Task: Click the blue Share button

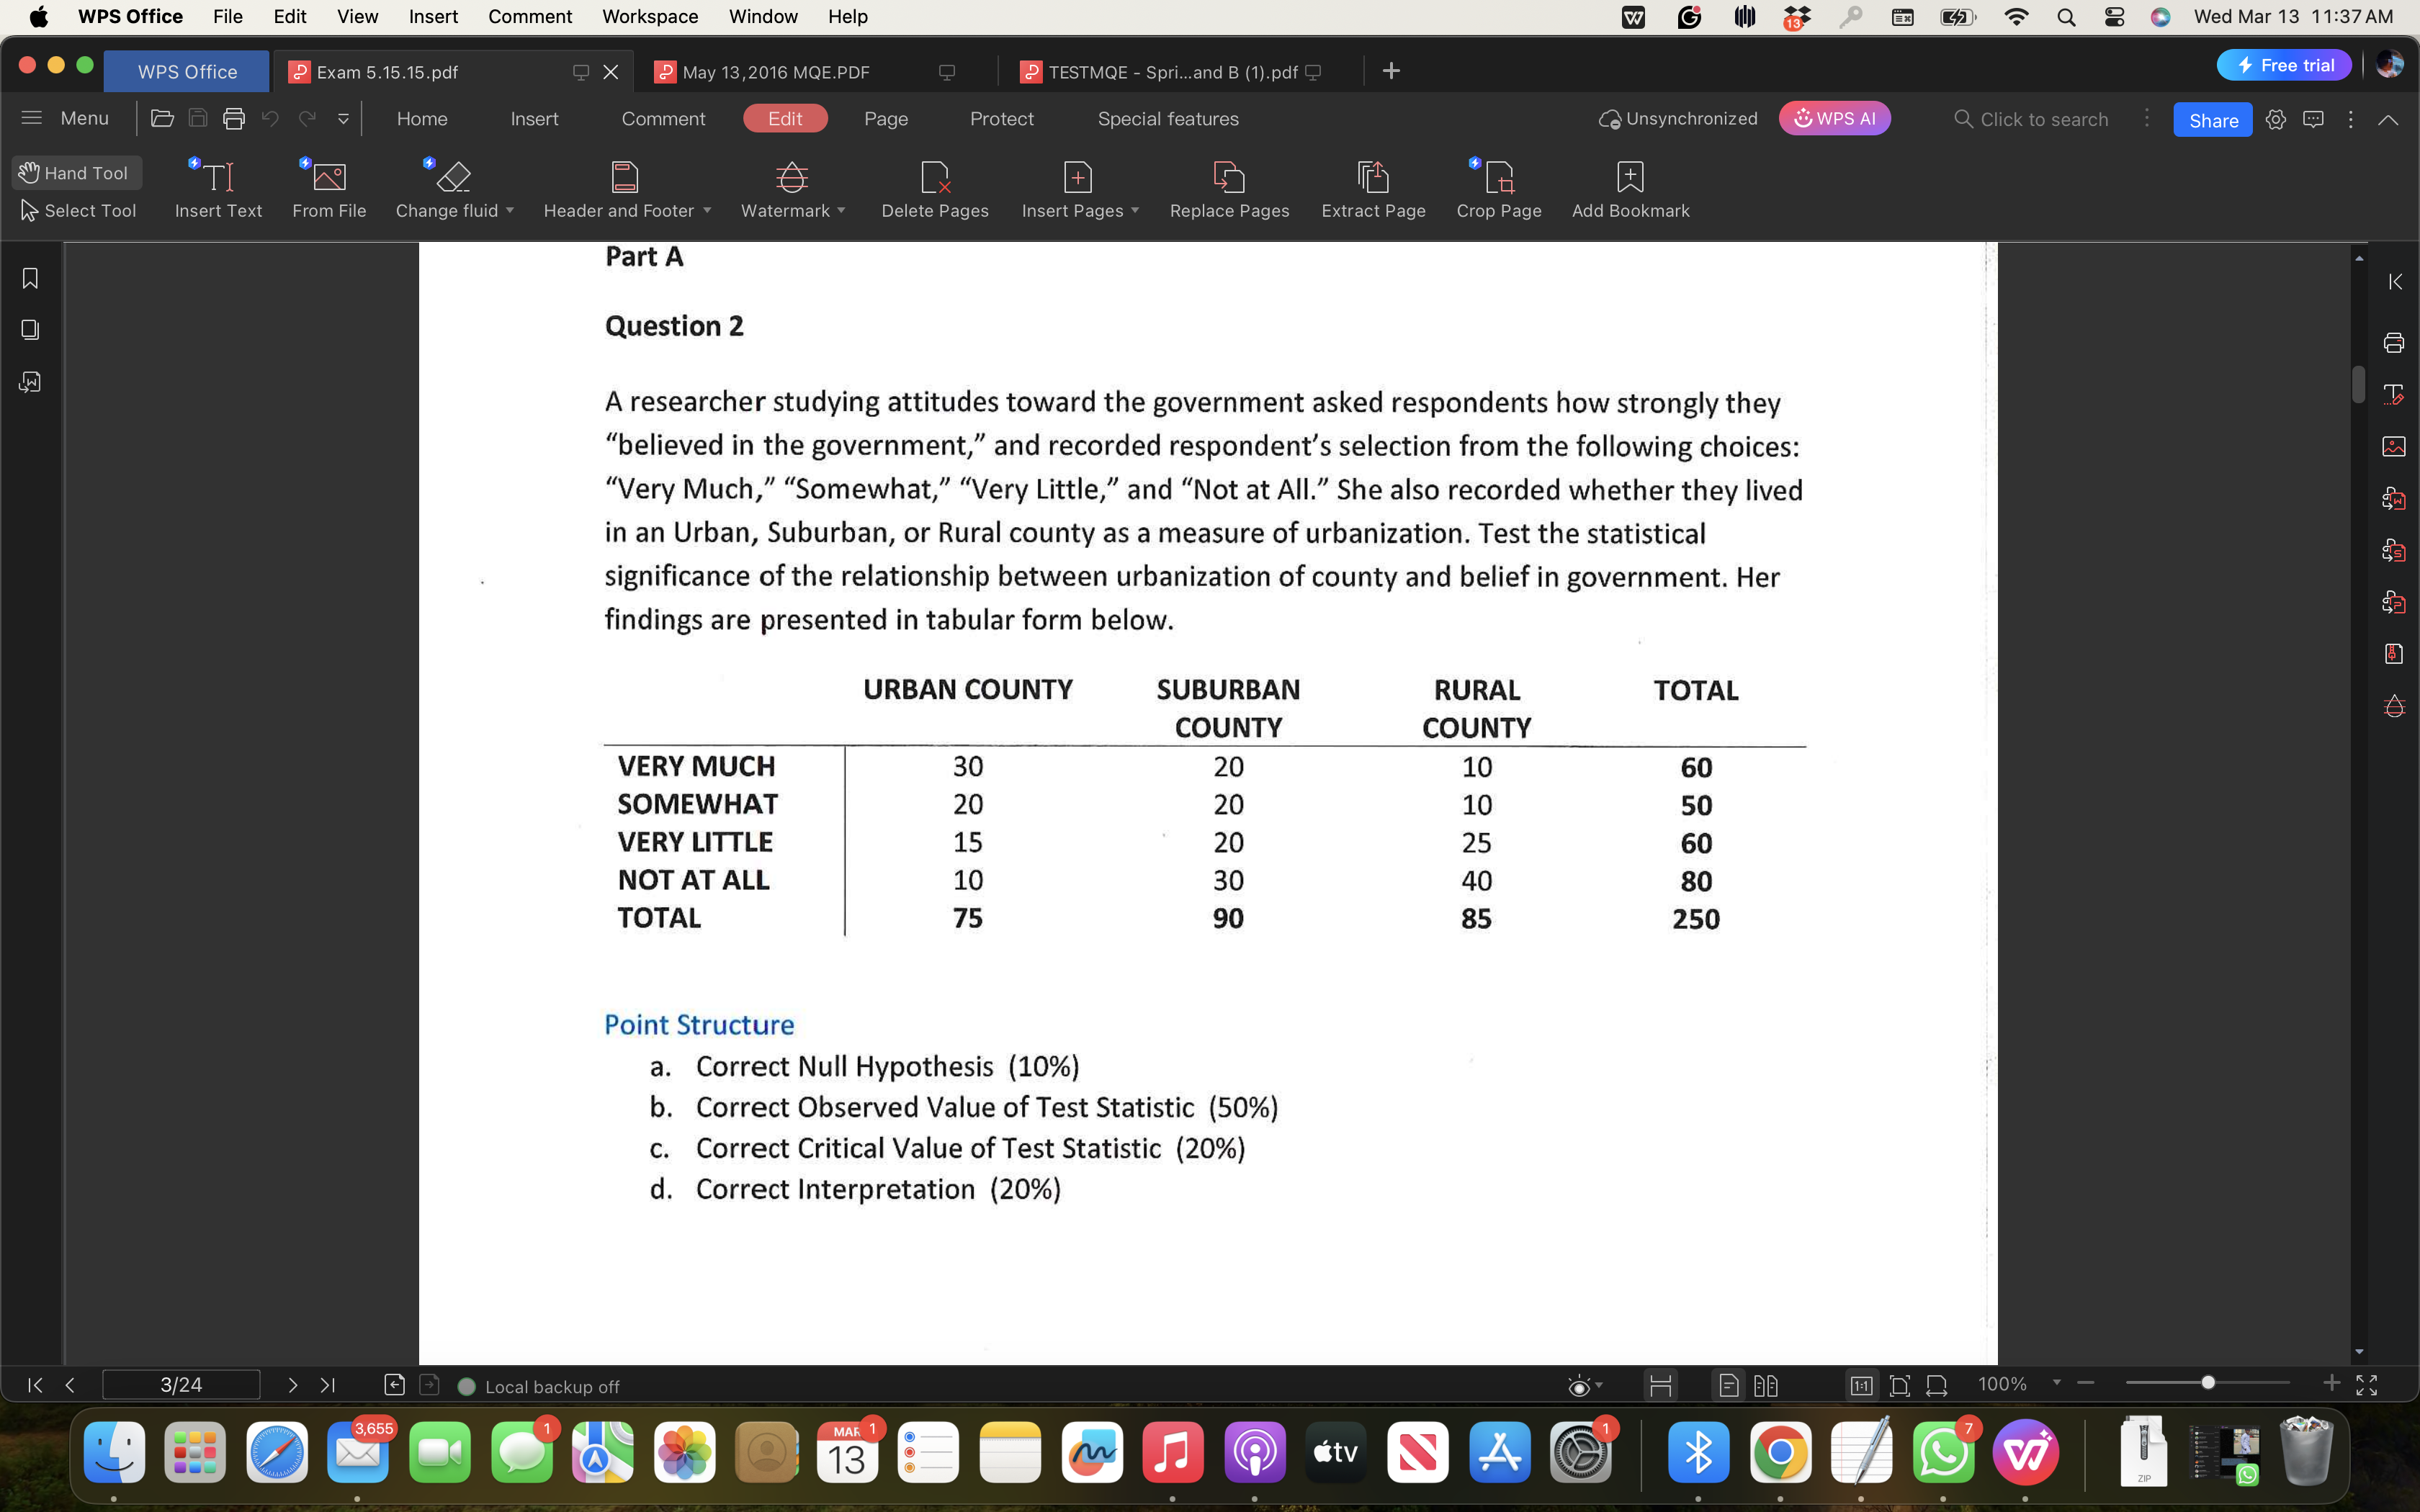Action: tap(2212, 120)
